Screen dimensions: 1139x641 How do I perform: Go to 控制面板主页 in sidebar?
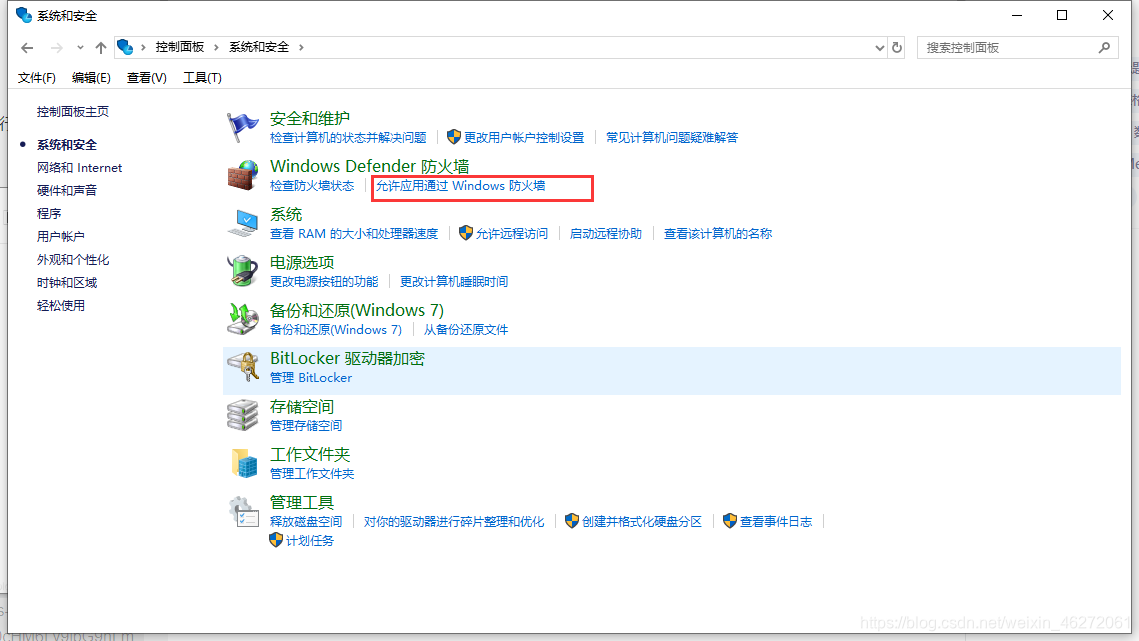coord(73,111)
